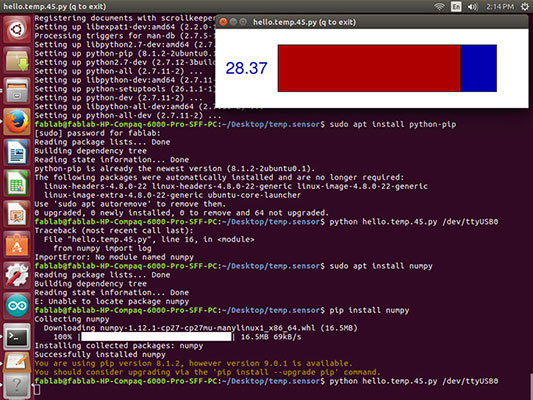Open Ubuntu Software center

click(x=17, y=244)
